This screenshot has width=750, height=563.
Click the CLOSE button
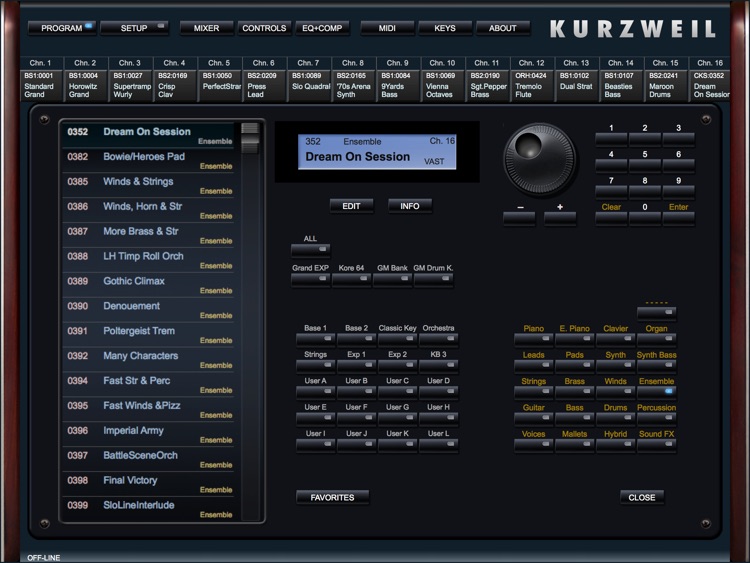642,497
